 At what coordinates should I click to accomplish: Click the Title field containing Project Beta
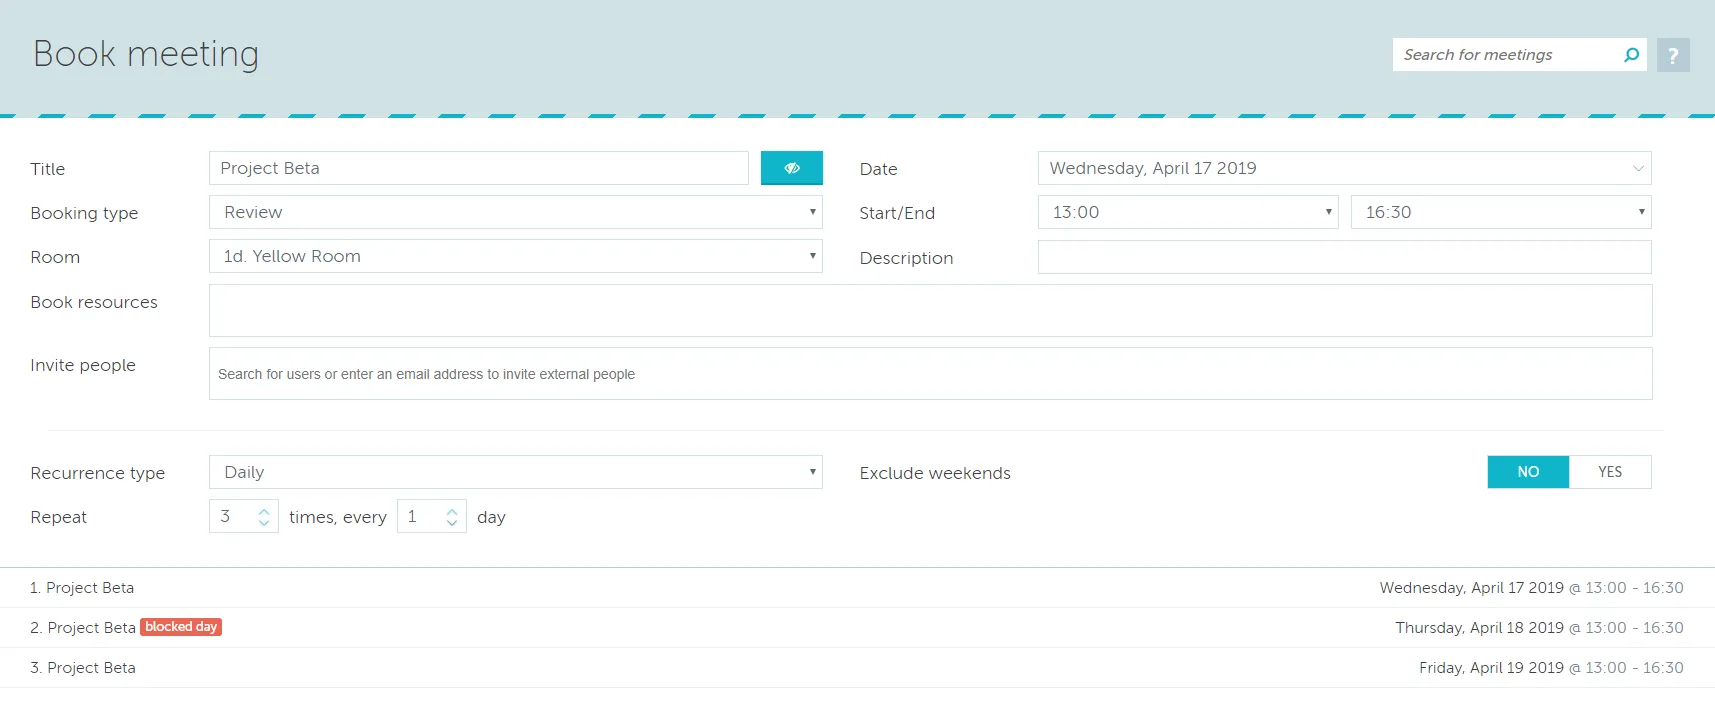coord(478,168)
